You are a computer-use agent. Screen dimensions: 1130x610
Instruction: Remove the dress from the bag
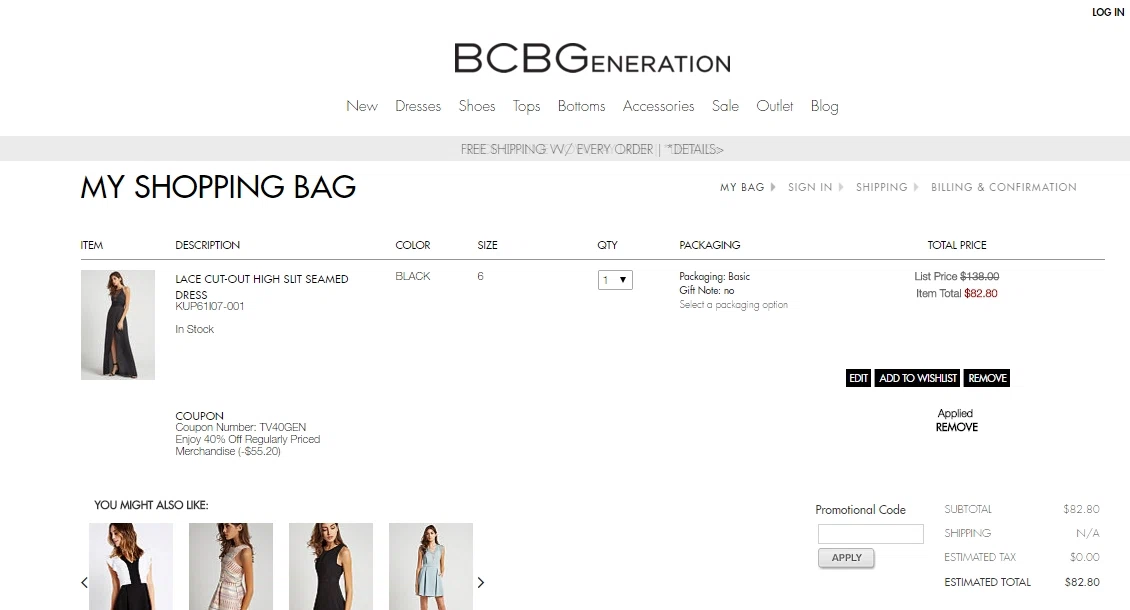click(987, 378)
